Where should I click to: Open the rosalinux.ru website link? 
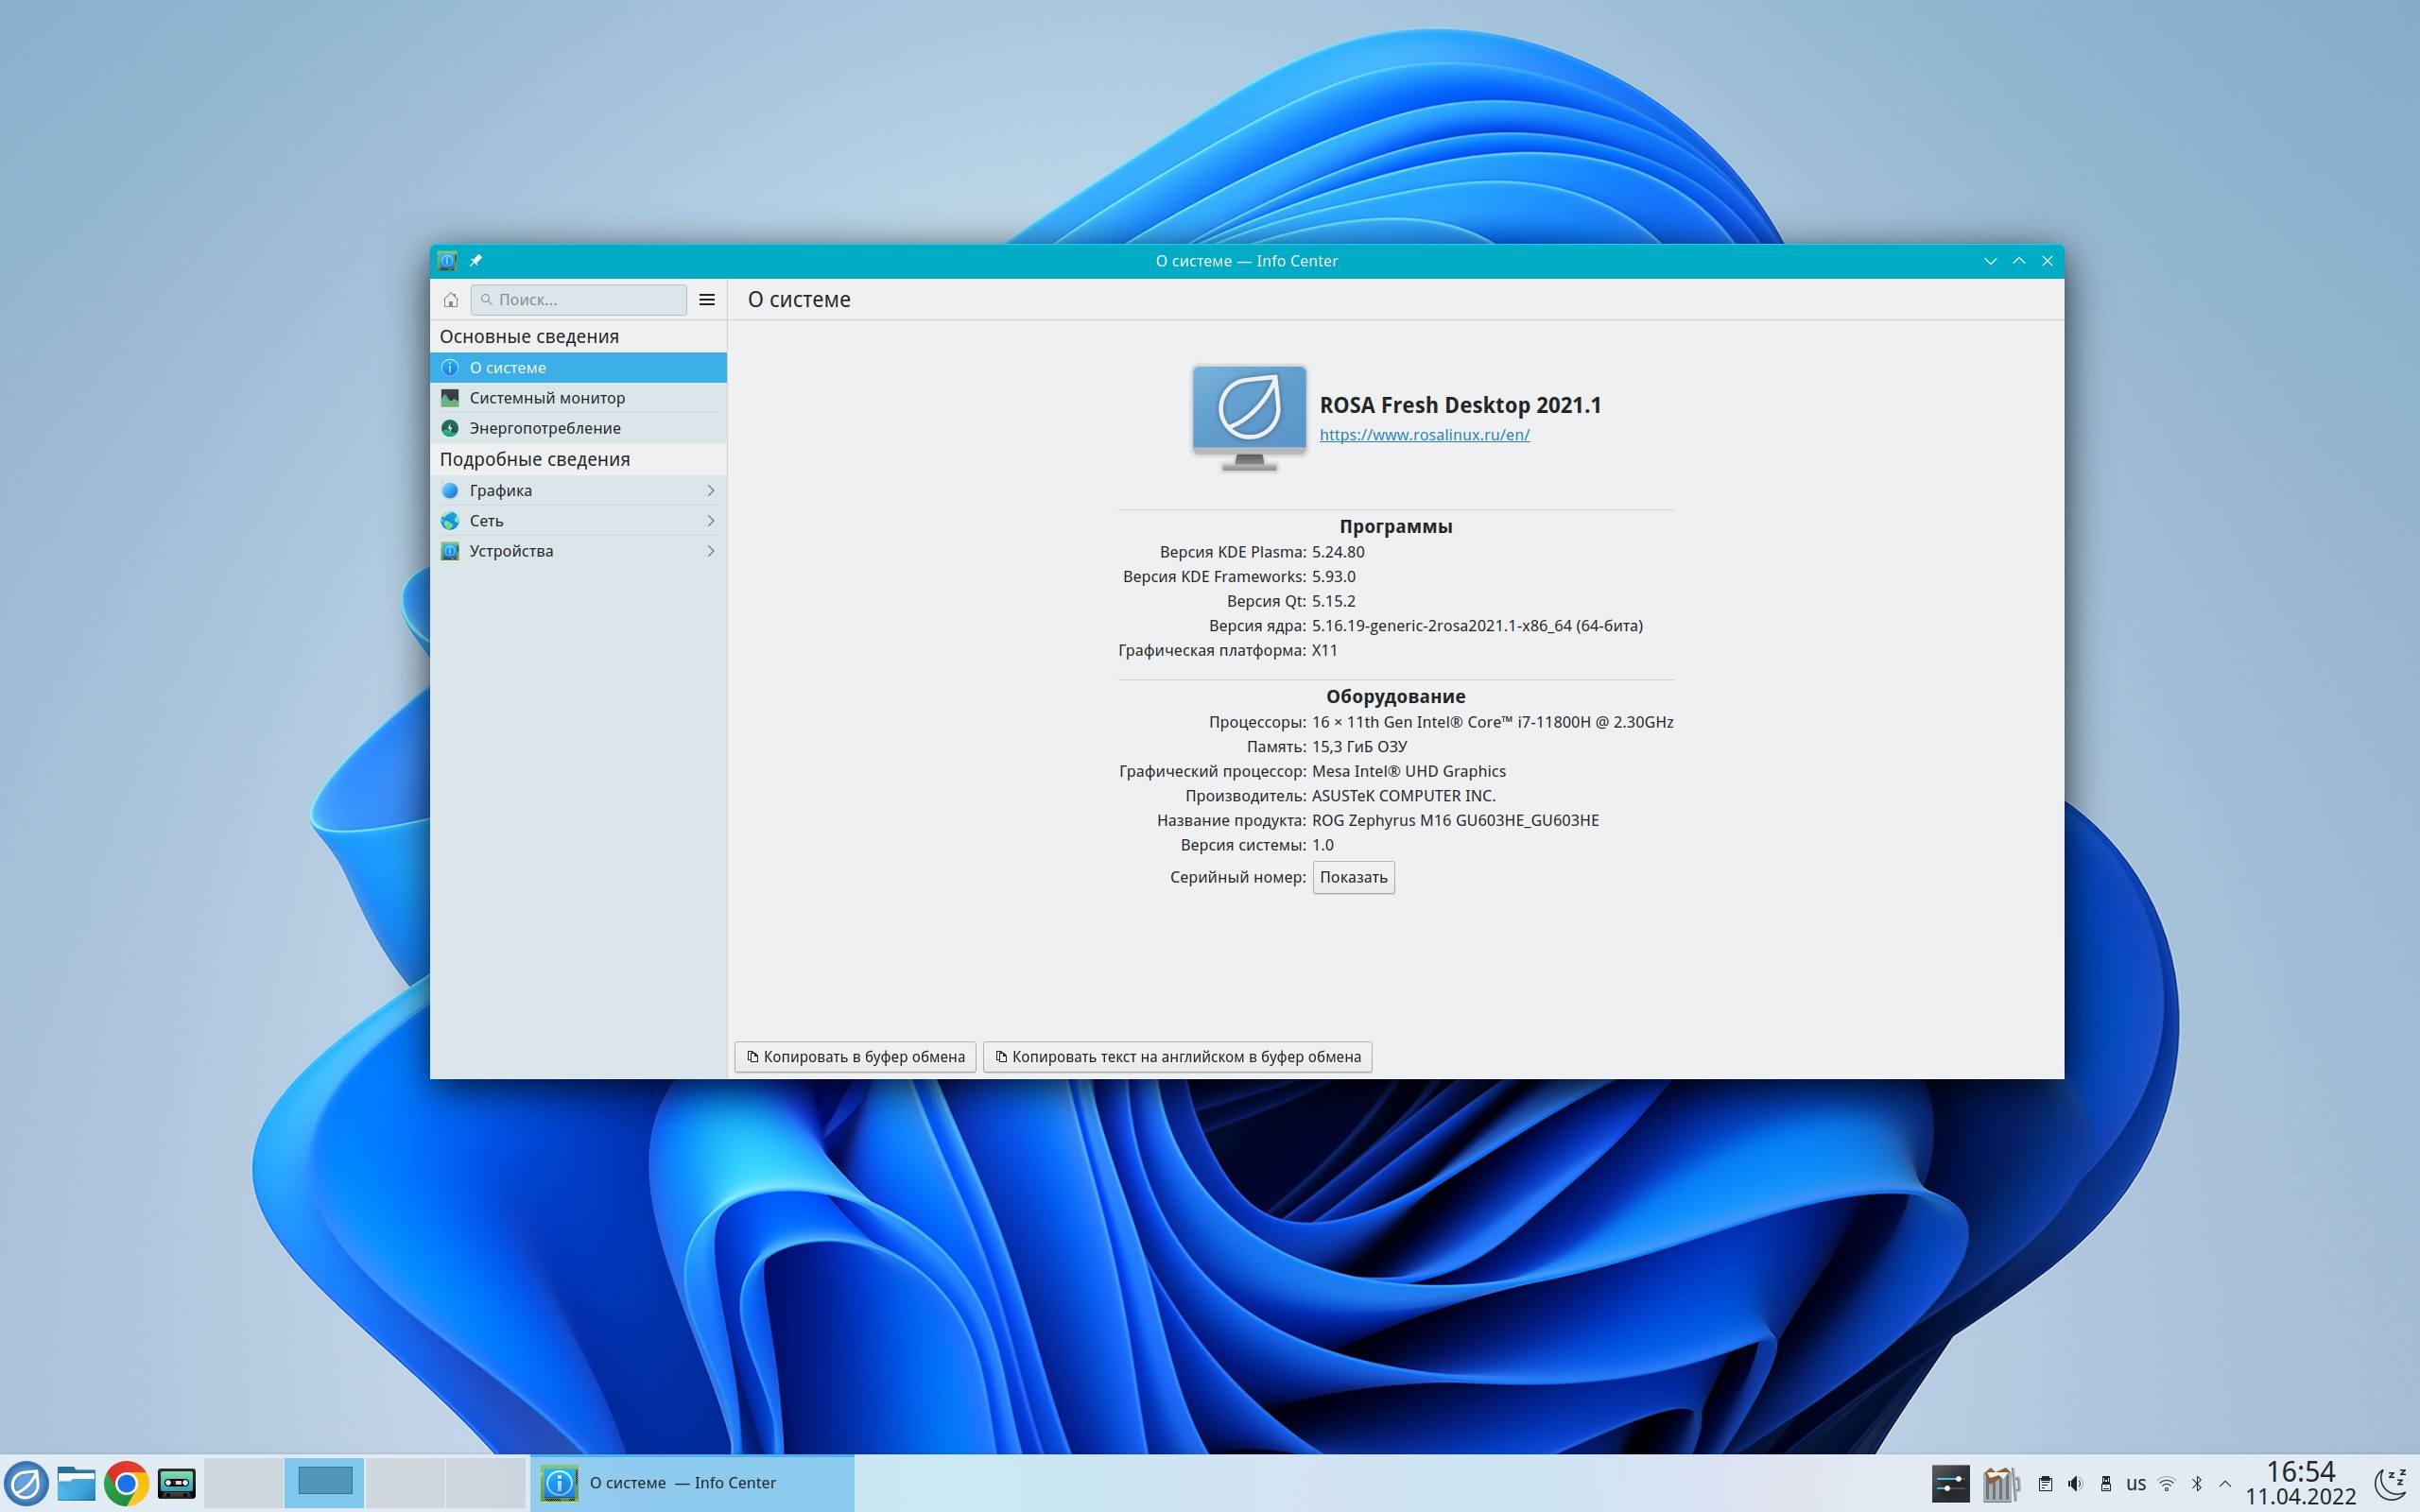tap(1424, 434)
